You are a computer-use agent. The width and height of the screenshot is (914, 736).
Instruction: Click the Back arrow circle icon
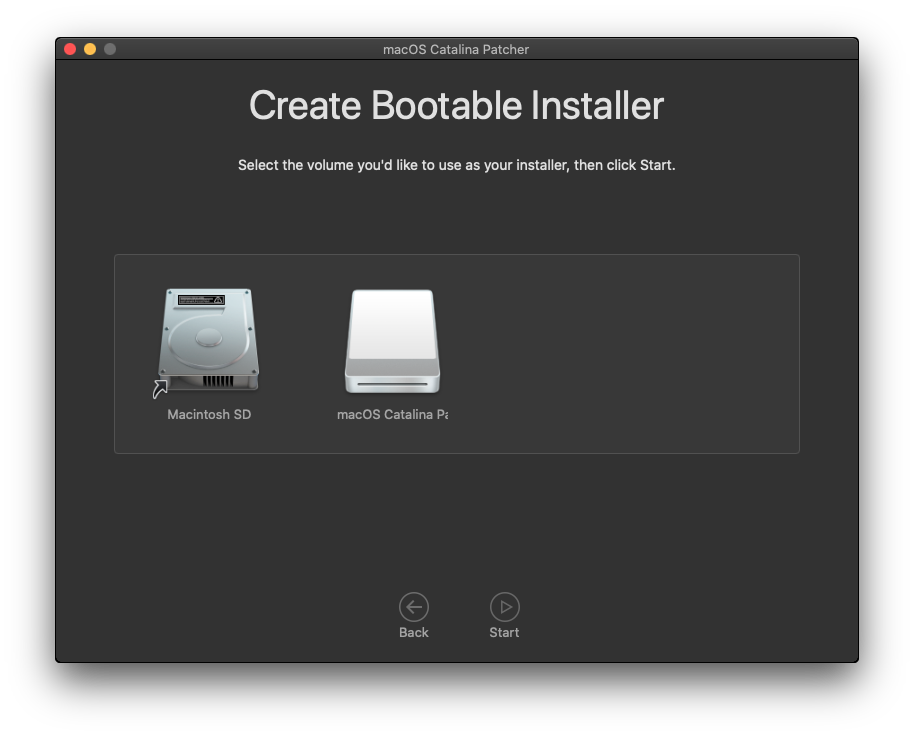(x=414, y=607)
